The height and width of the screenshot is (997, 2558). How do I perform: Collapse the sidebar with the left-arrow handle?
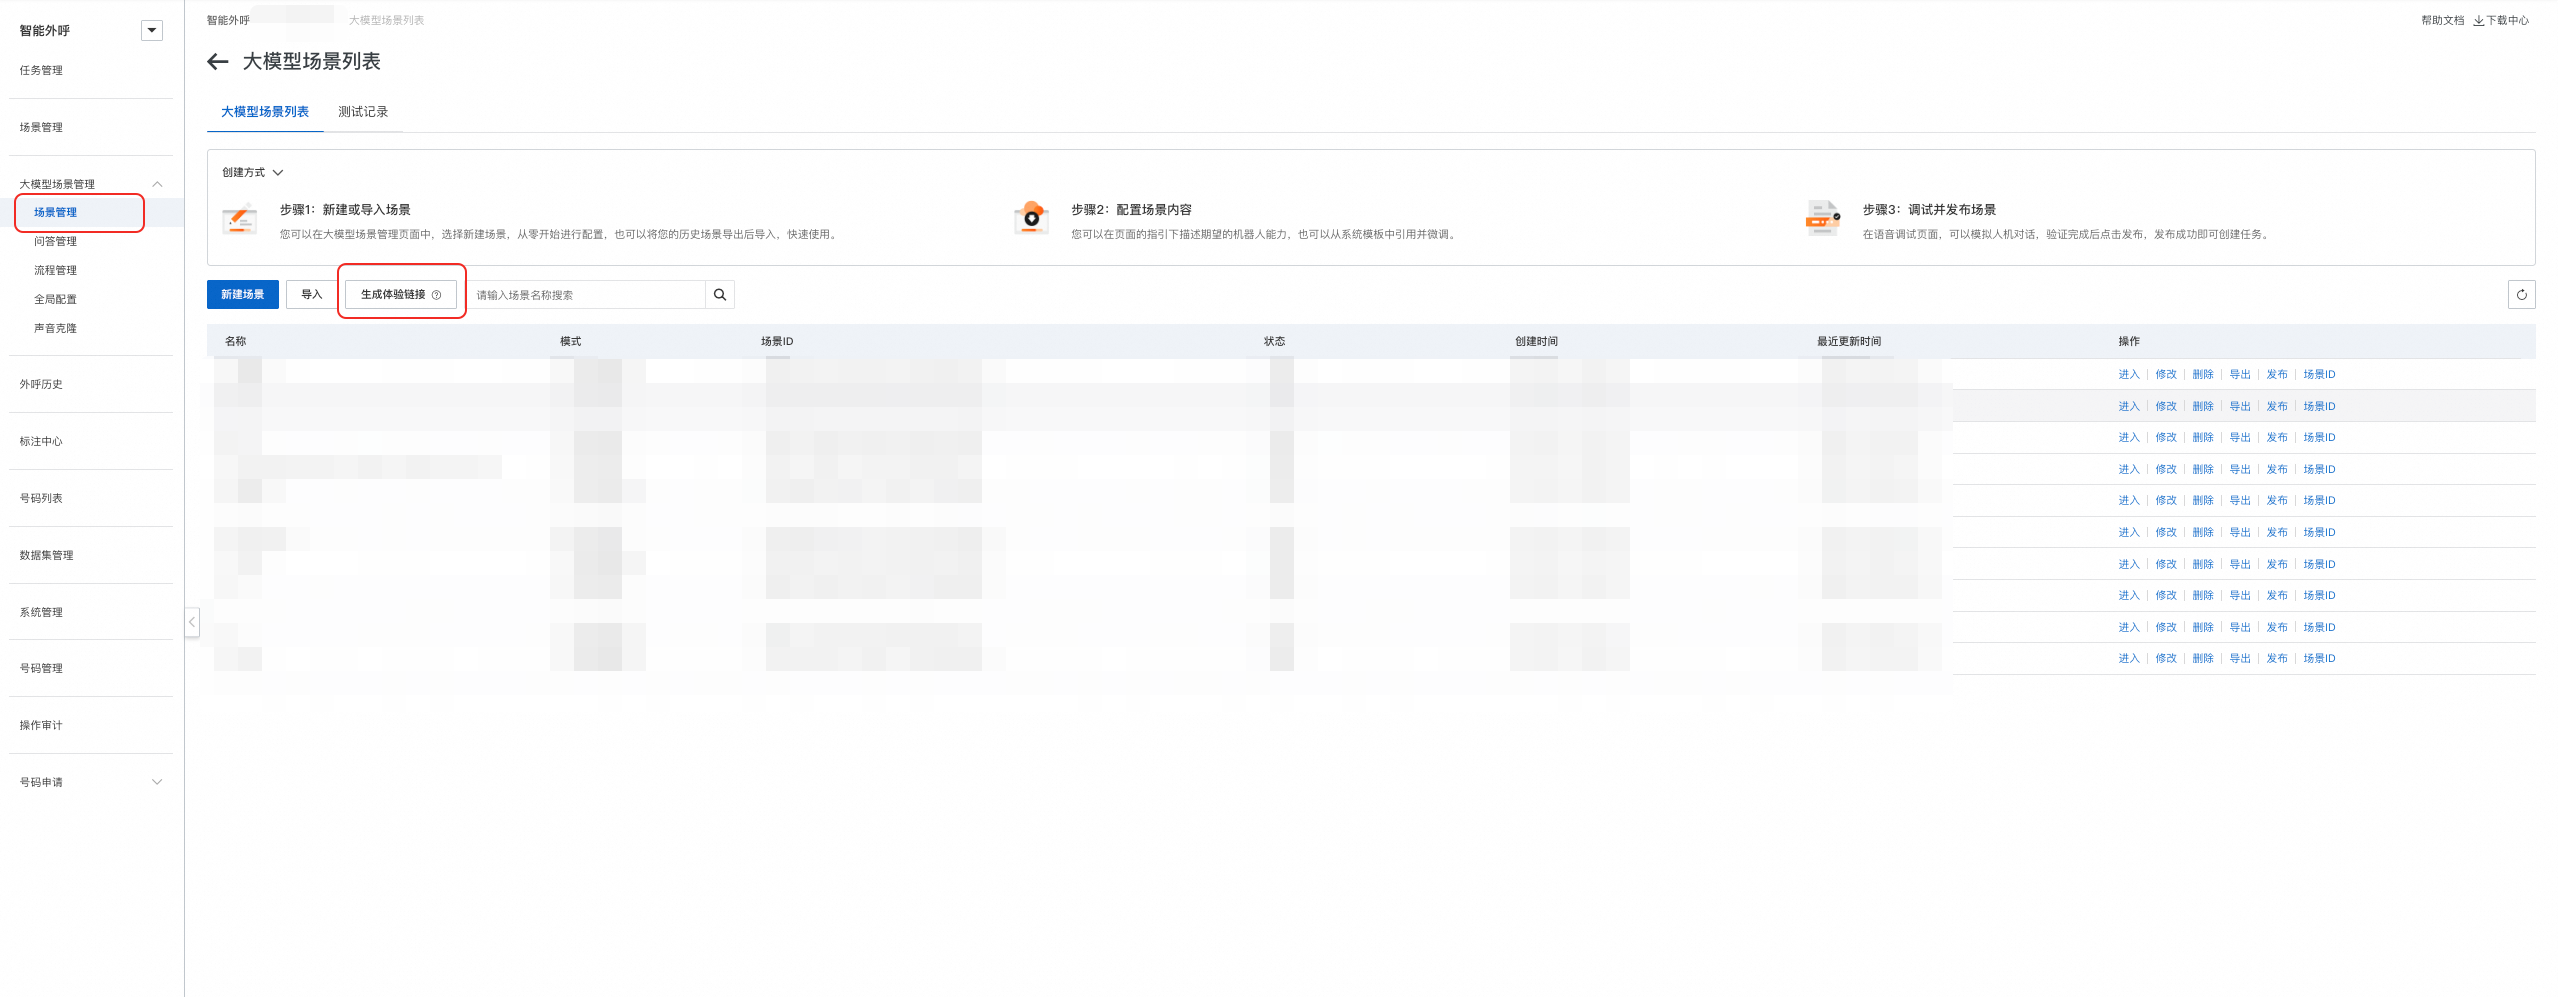pos(192,622)
